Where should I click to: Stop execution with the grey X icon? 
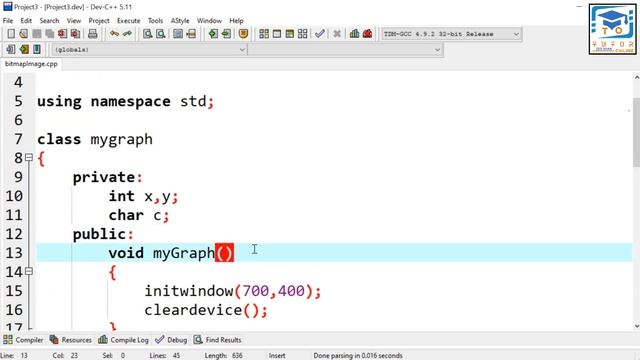tap(337, 34)
